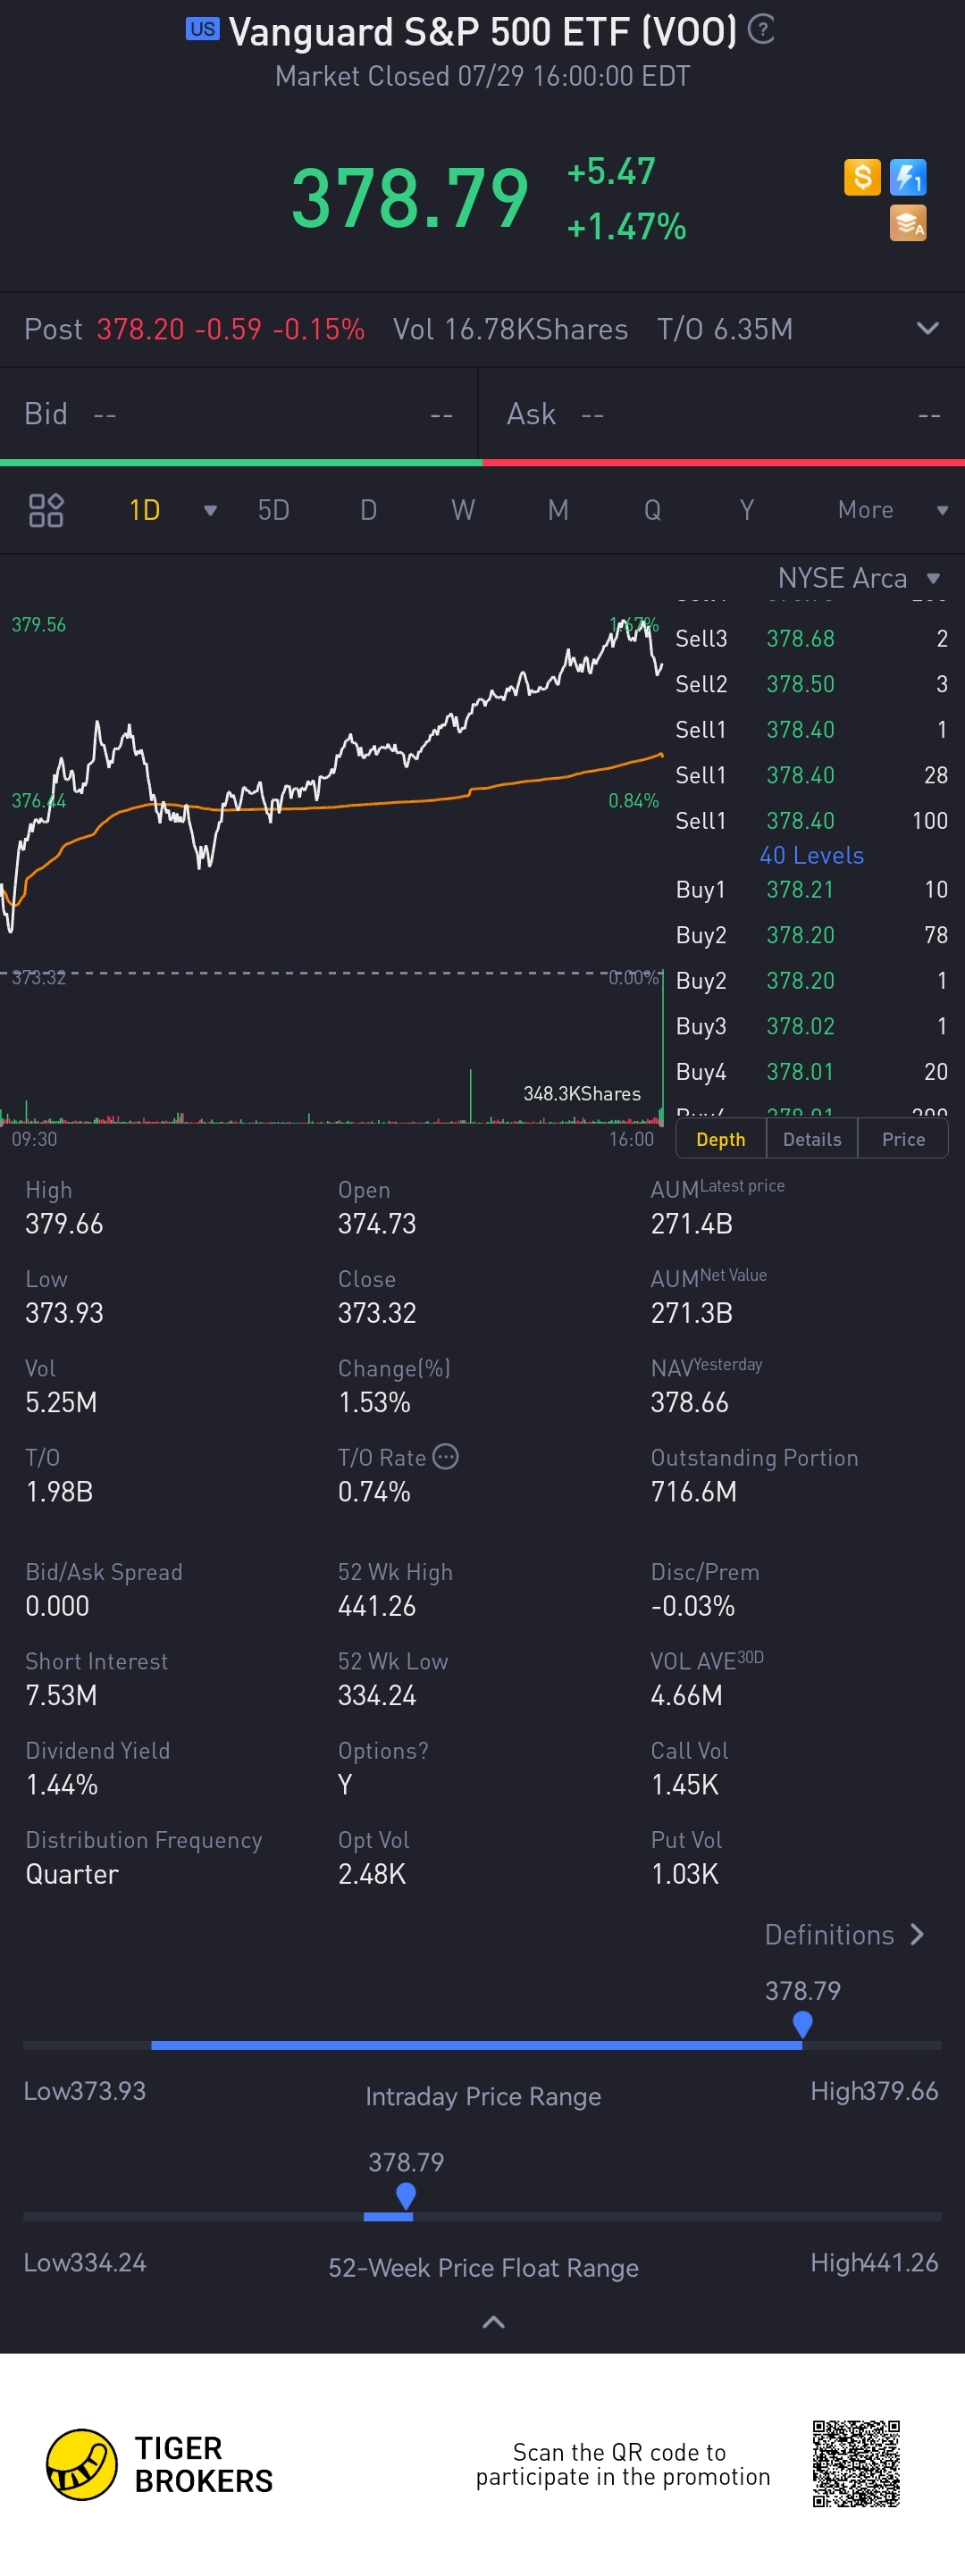Tap the Put Vol 1.03K value

685,1873
